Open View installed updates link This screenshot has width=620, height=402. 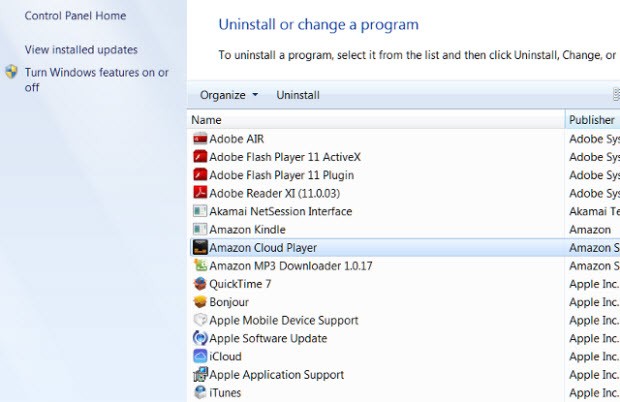(81, 50)
